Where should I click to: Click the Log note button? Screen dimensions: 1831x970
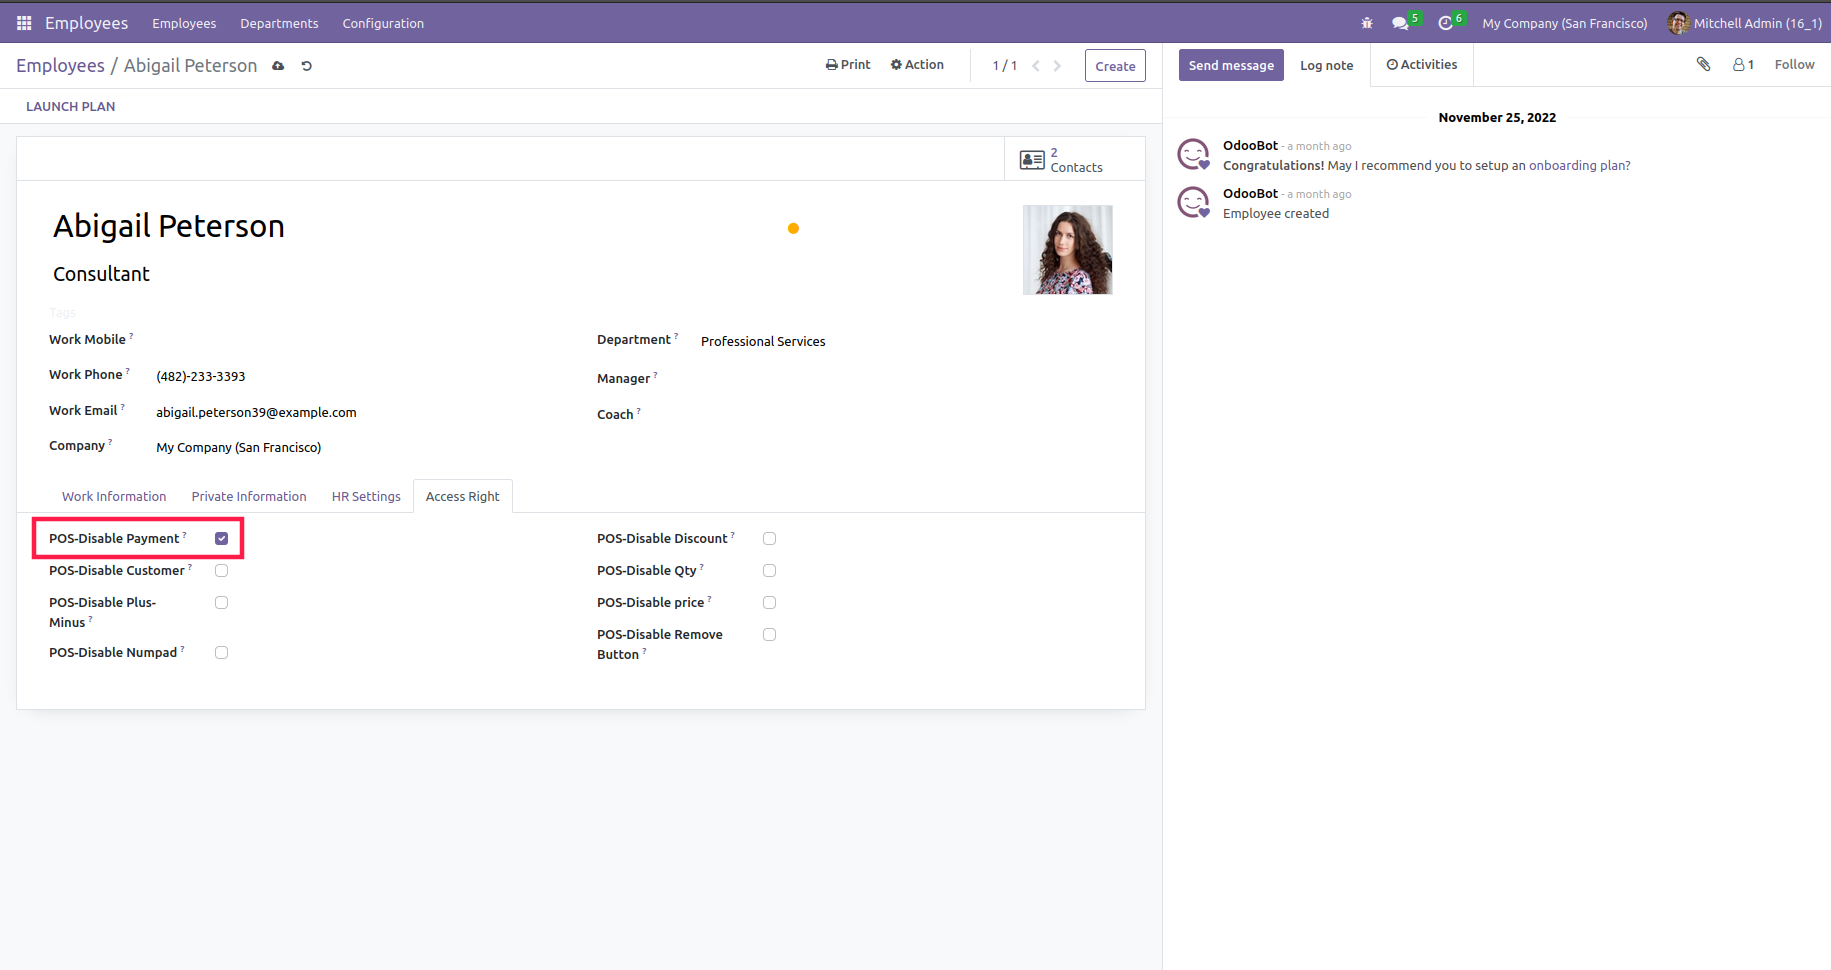(x=1326, y=65)
